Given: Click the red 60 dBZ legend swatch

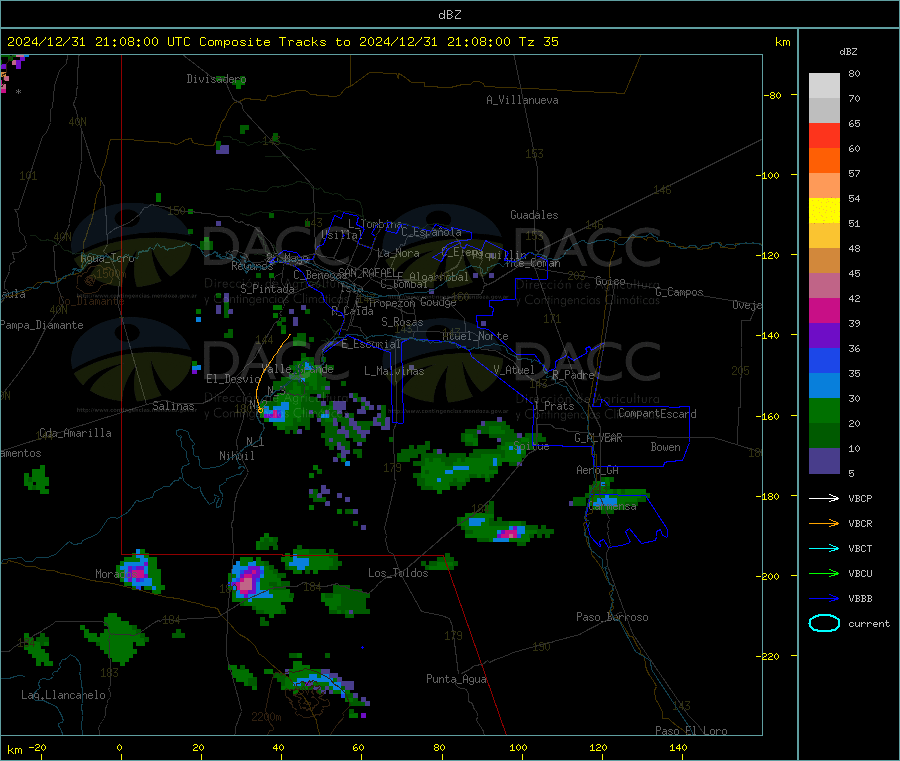Looking at the screenshot, I should point(824,135).
